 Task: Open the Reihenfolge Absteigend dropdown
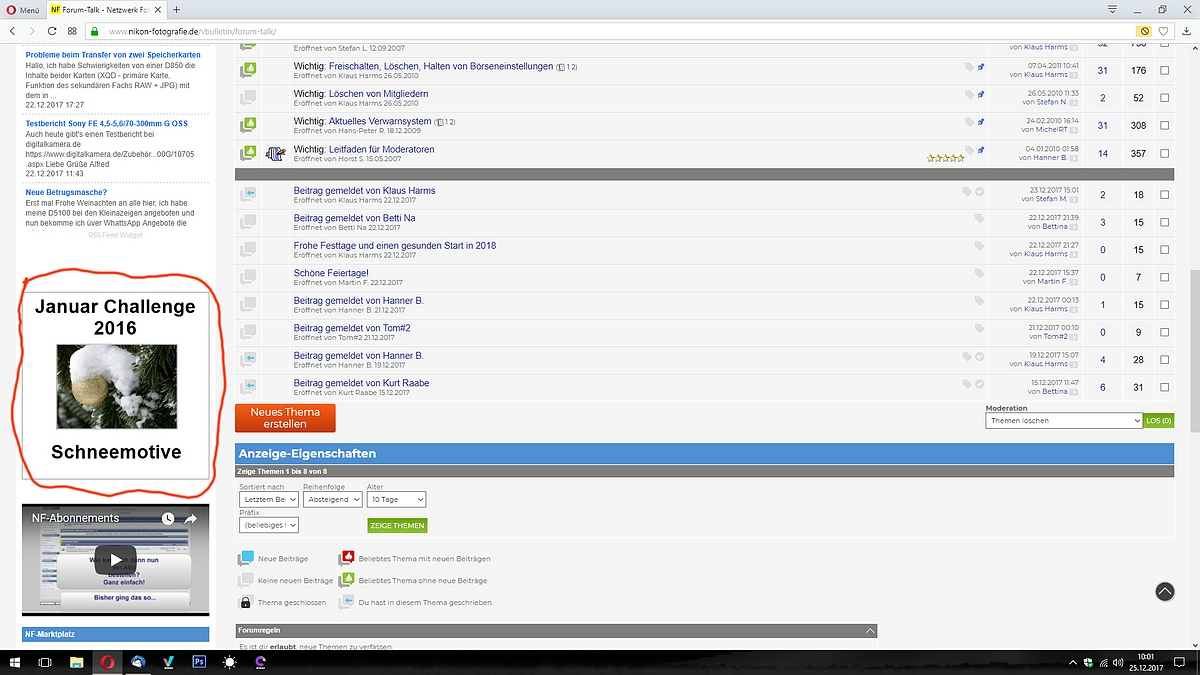333,499
